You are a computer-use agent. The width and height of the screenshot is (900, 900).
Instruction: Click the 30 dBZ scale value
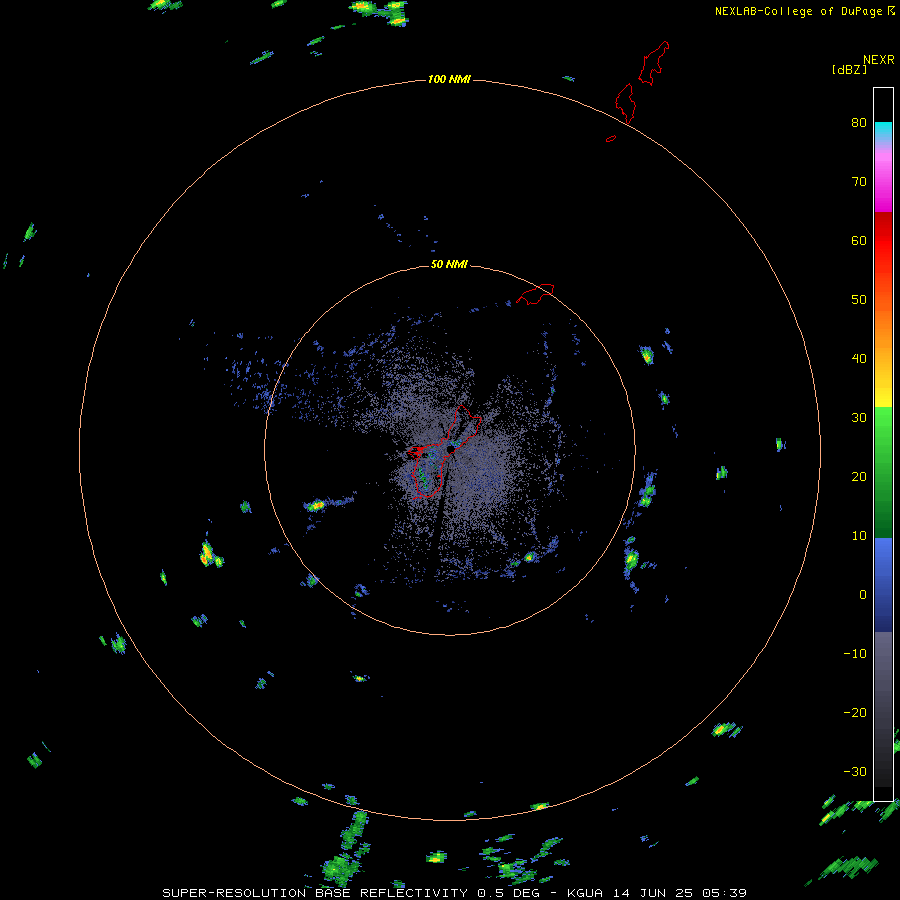click(x=859, y=418)
